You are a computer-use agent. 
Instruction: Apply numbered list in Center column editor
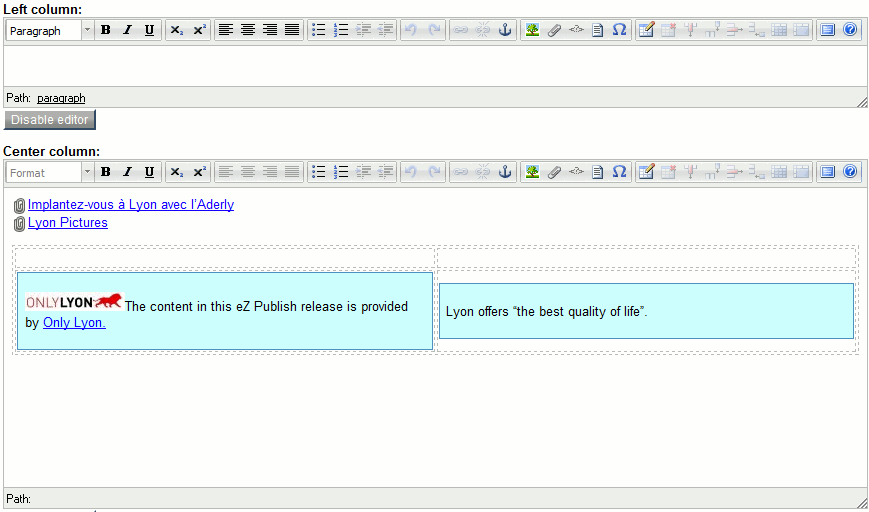341,172
